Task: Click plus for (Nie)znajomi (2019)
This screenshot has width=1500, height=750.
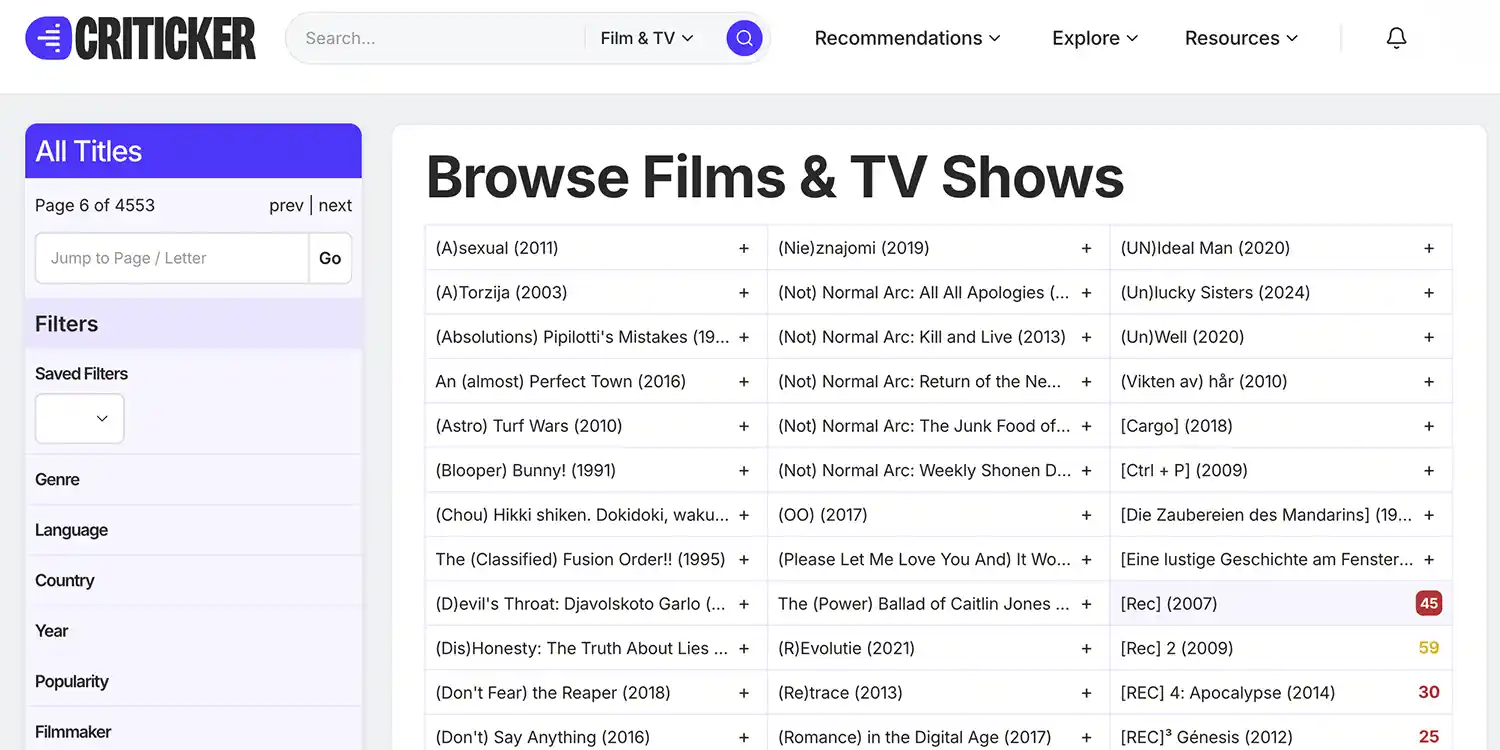Action: (x=1087, y=248)
